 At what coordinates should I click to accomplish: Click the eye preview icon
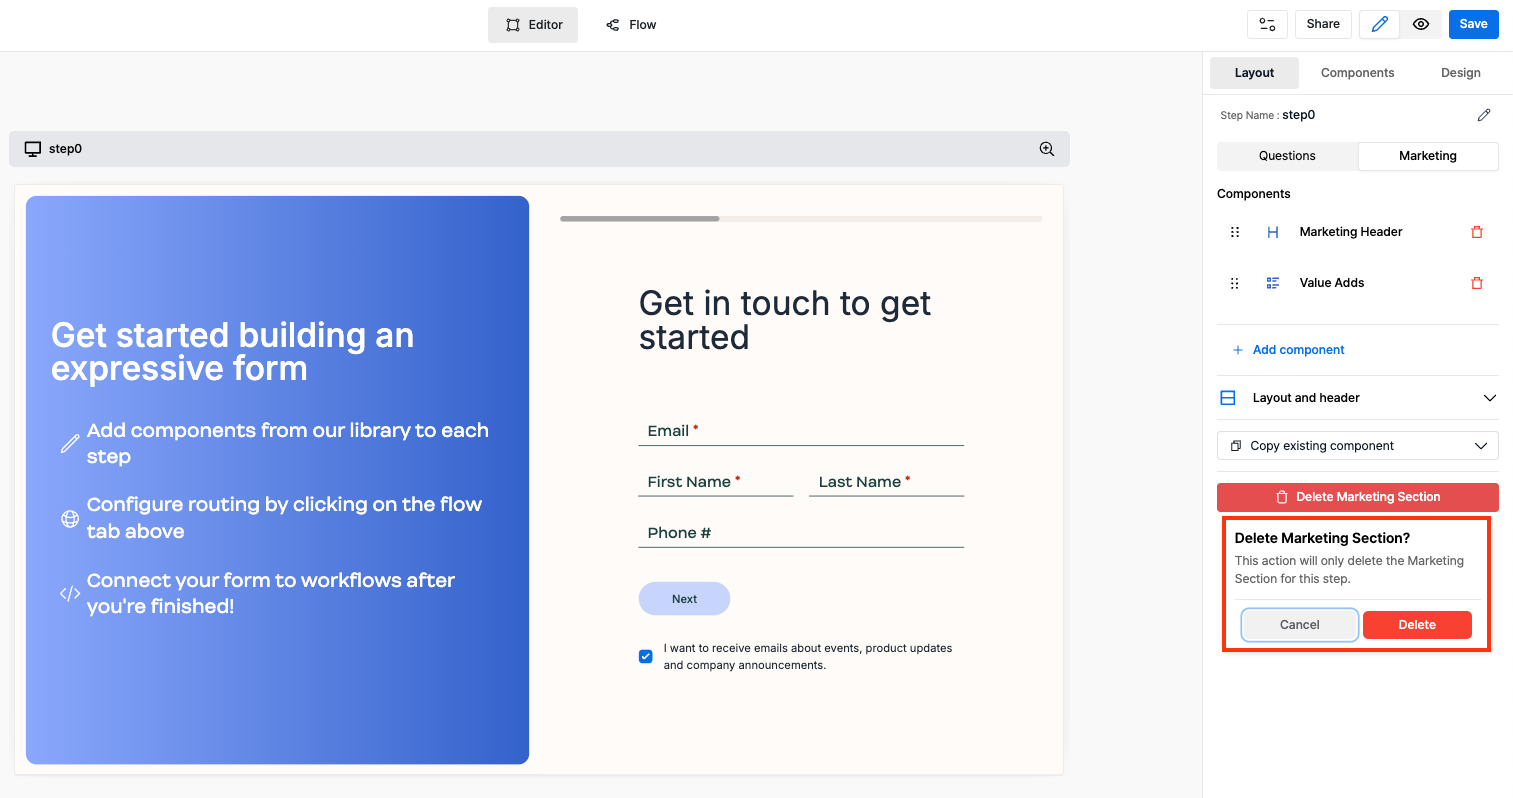[x=1421, y=24]
